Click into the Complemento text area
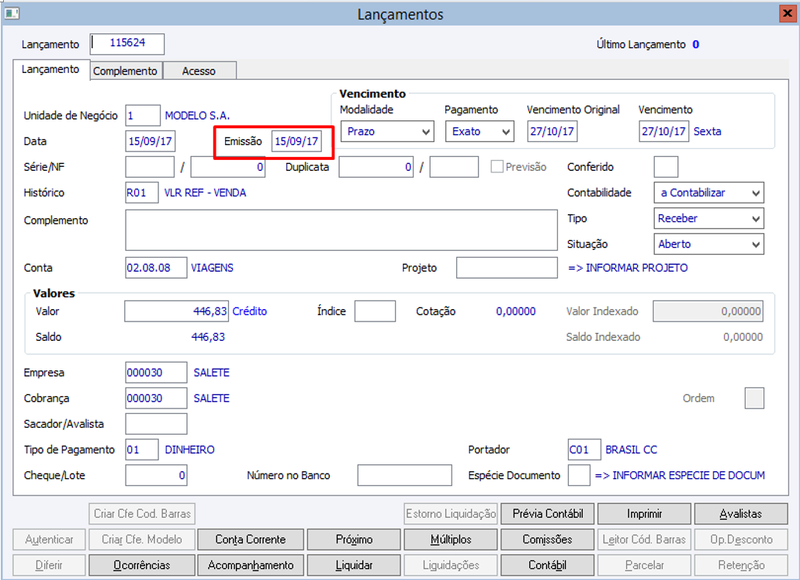Screen dimensions: 800x580 click(341, 230)
